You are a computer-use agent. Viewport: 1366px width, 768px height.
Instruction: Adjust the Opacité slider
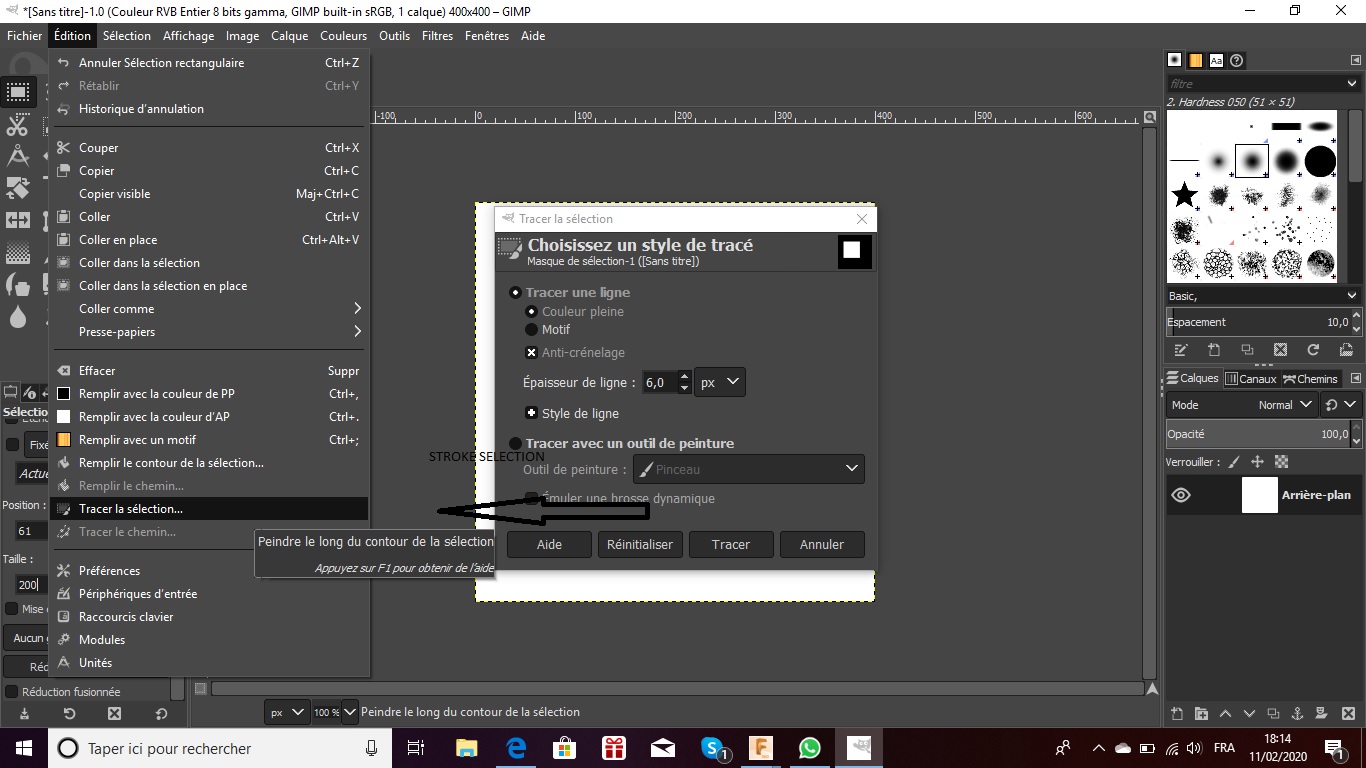[1257, 434]
